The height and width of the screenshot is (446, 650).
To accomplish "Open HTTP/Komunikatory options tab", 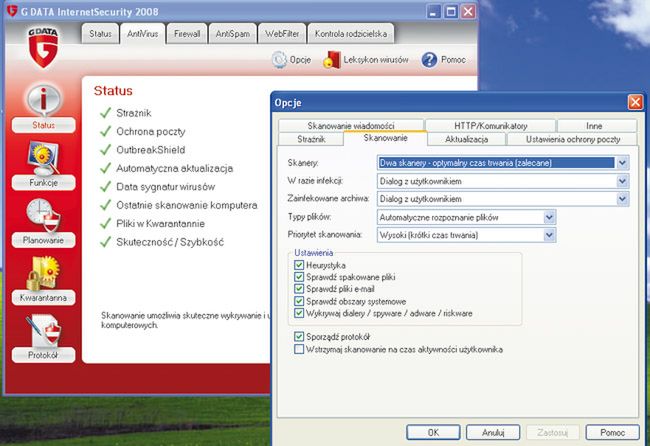I will (490, 126).
